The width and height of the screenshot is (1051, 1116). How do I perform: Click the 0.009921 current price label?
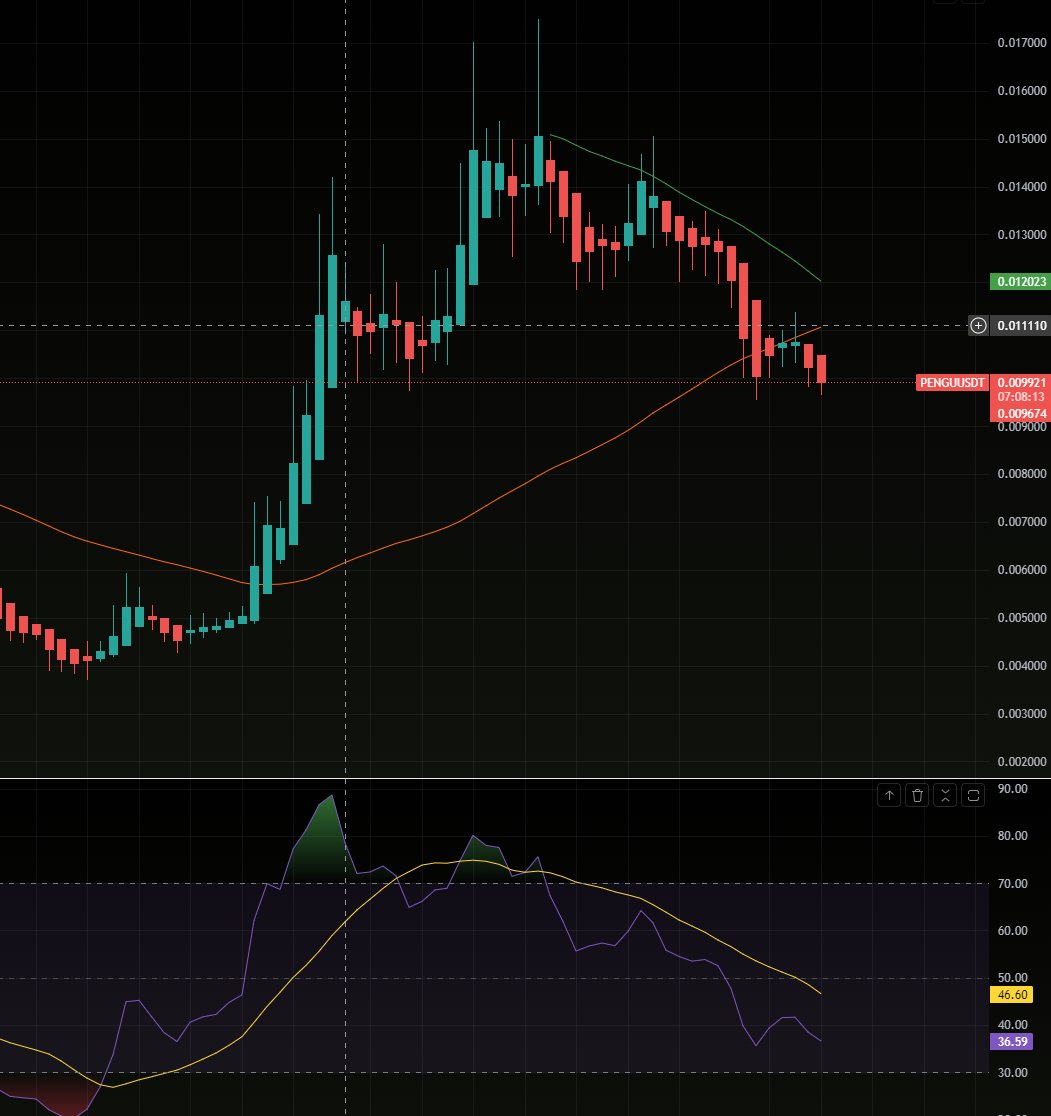(x=1021, y=383)
